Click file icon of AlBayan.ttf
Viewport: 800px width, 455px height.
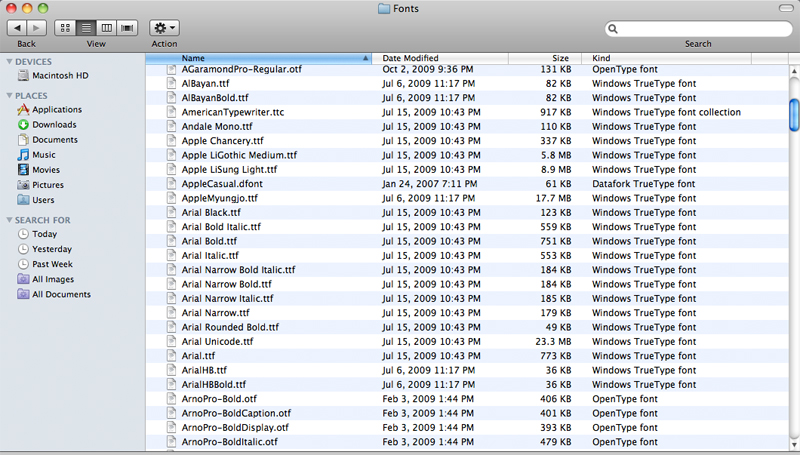(171, 84)
